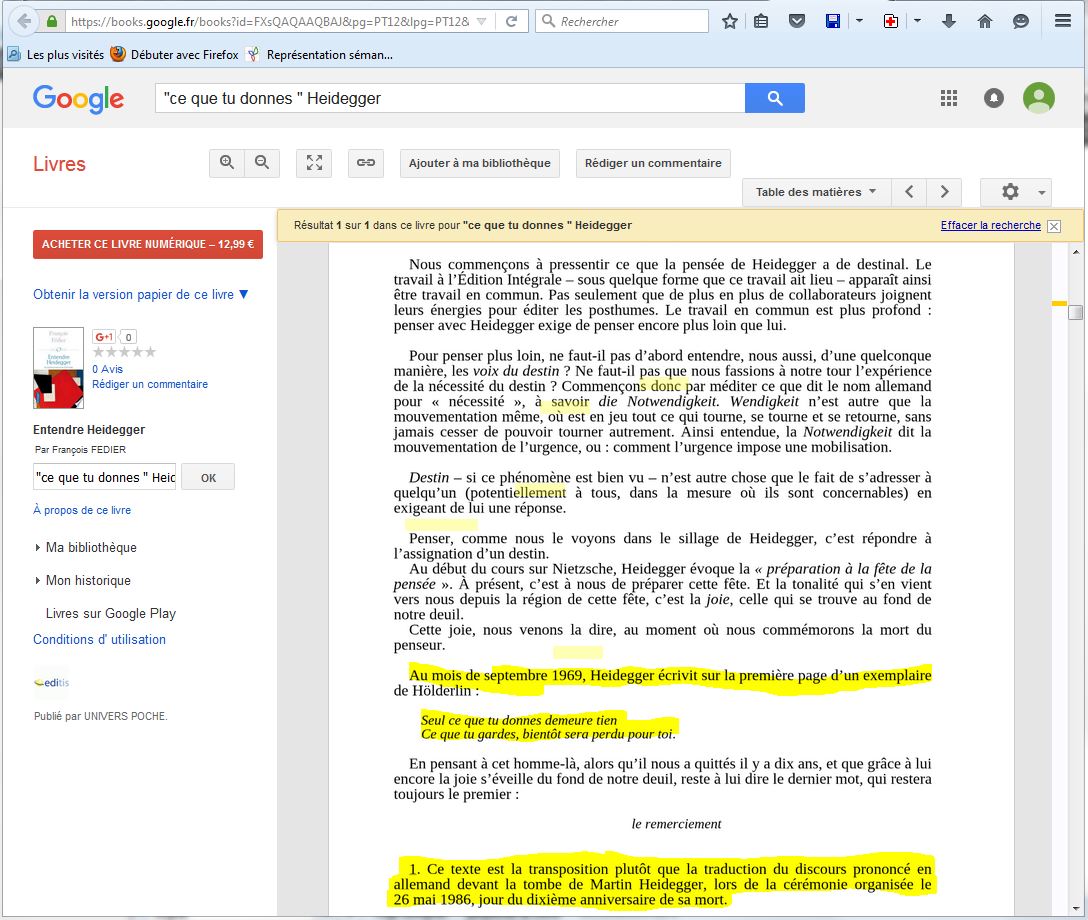Open the settings gear dropdown
This screenshot has height=920, width=1088.
pyautogui.click(x=1015, y=192)
